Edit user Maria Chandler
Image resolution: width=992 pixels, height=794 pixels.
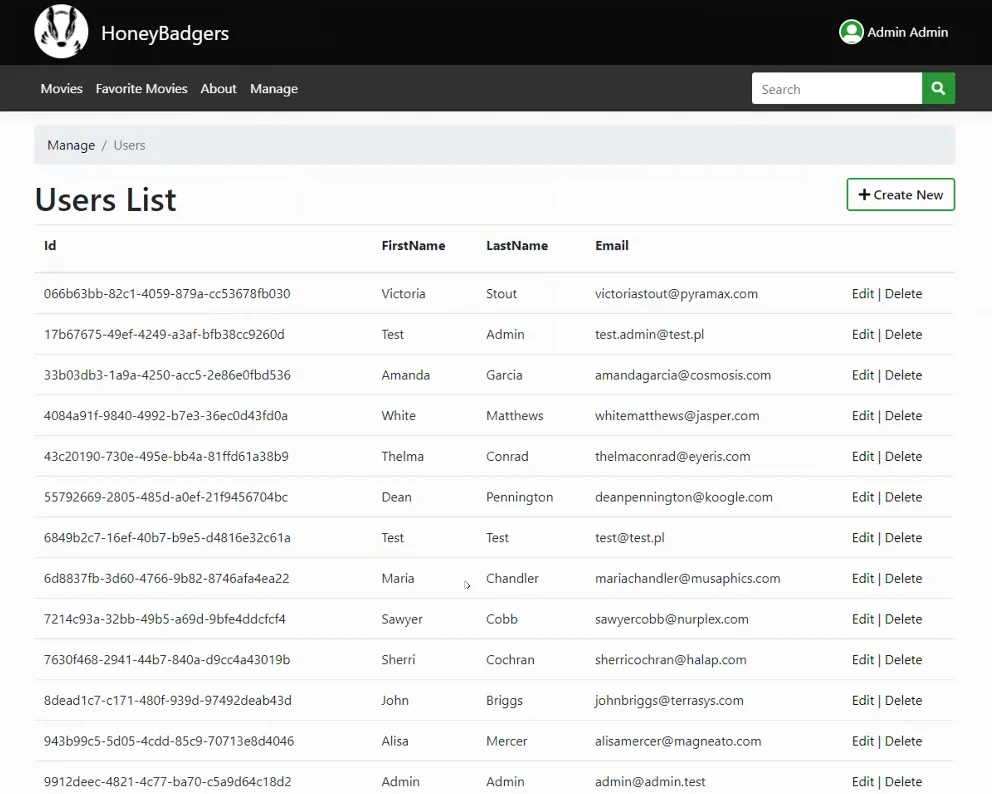pyautogui.click(x=862, y=578)
